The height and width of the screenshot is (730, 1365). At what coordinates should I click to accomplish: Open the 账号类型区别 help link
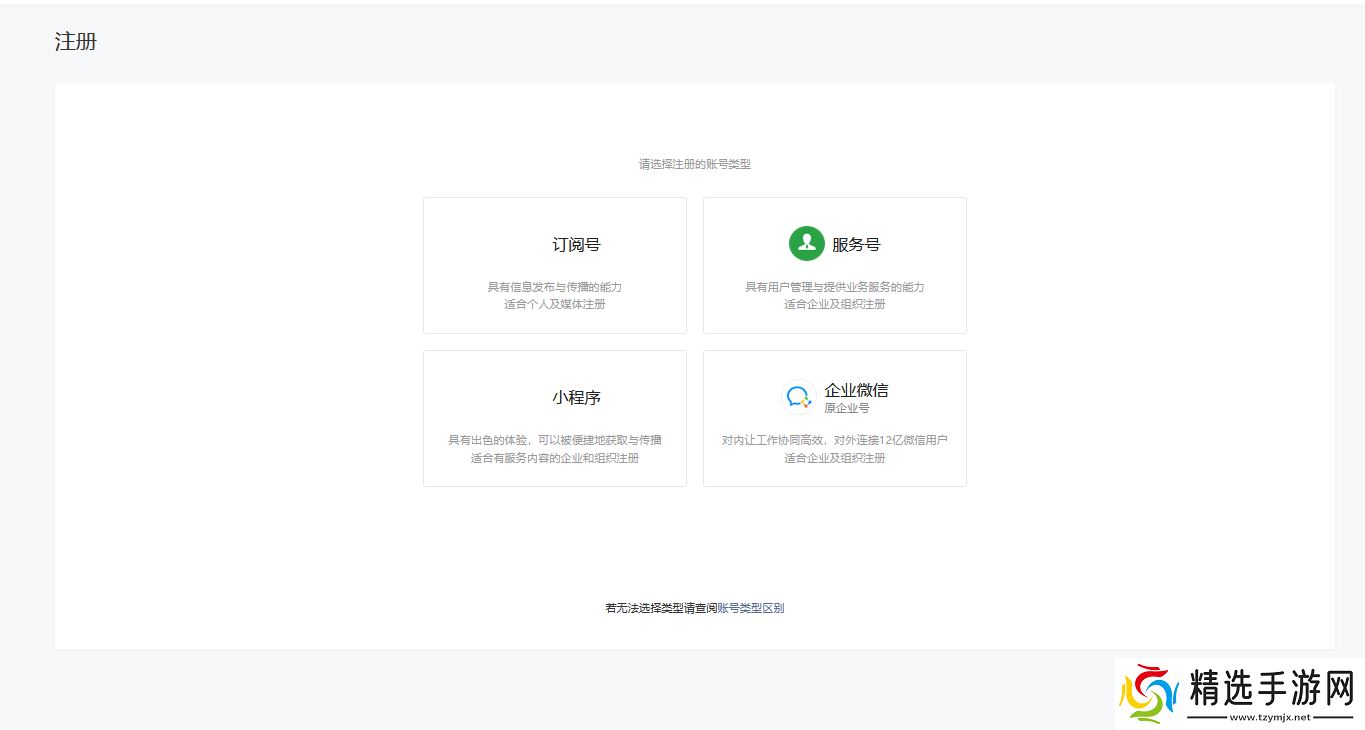(x=750, y=608)
